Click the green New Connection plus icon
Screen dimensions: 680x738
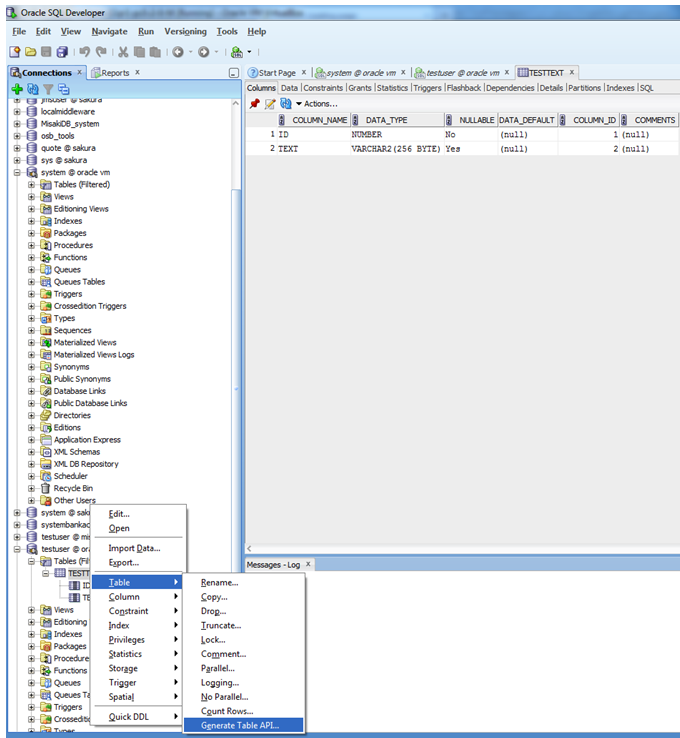[17, 89]
